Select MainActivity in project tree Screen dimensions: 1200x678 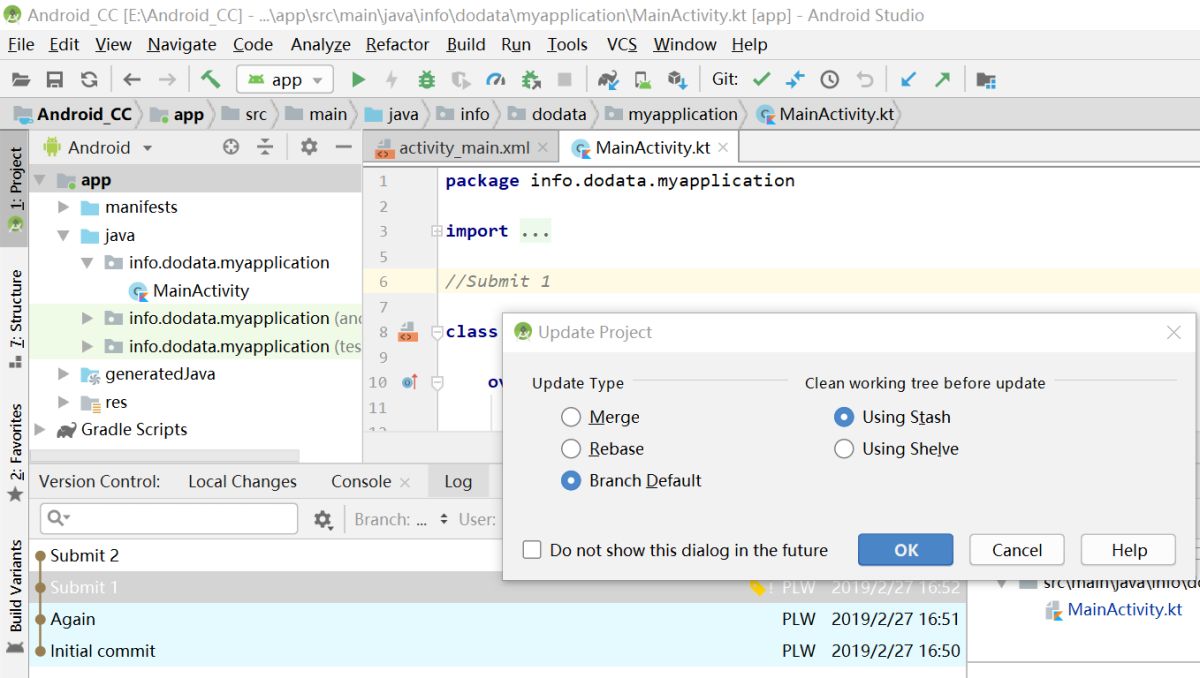[189, 291]
